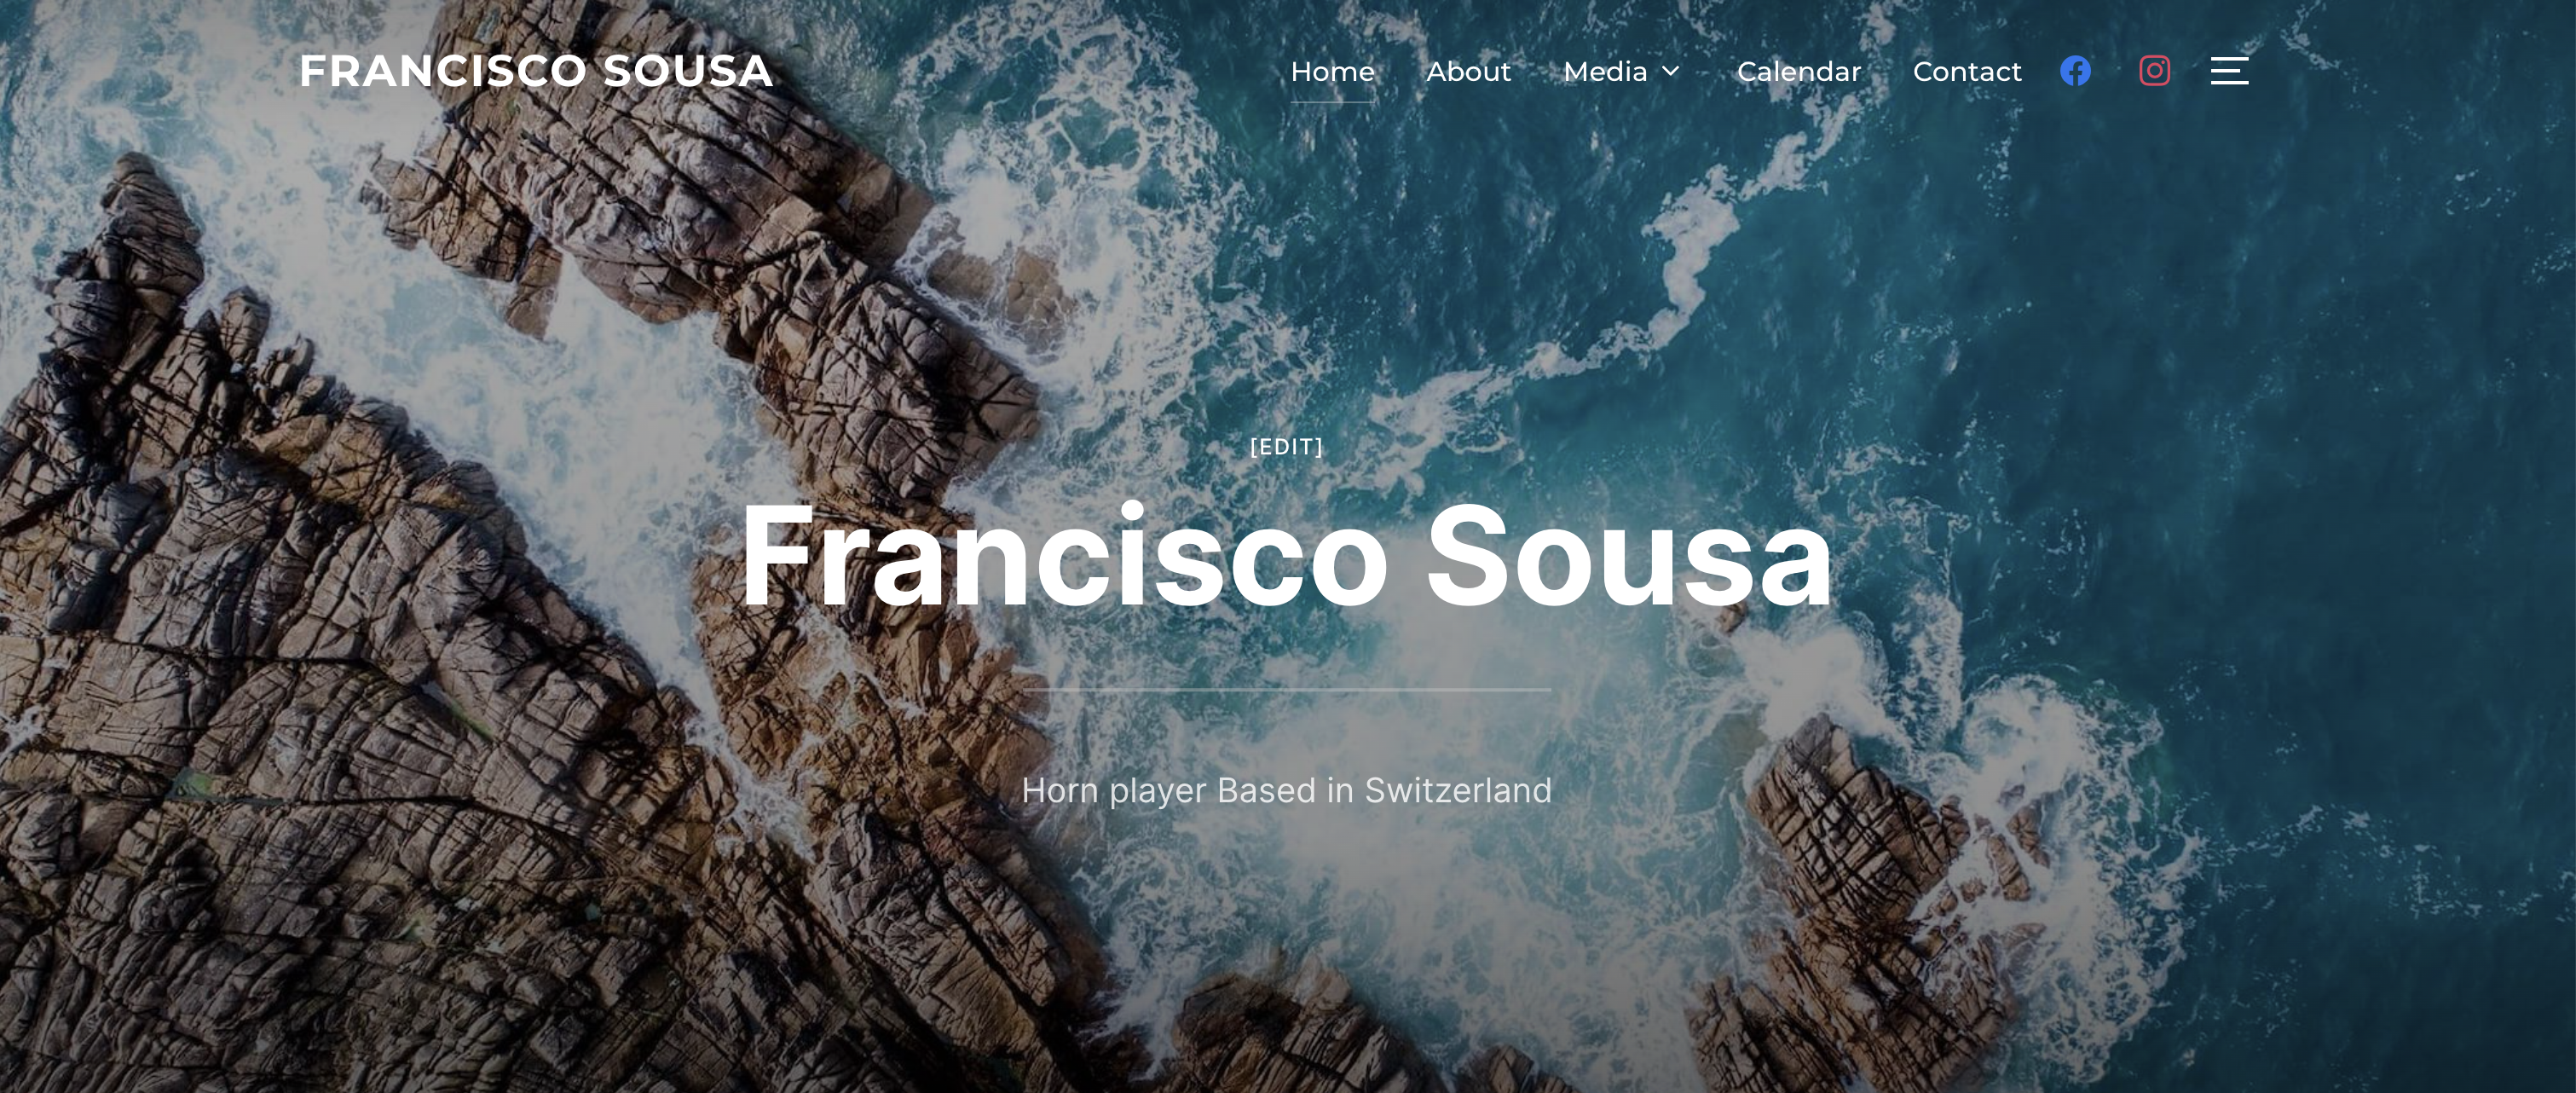Open the Instagram profile icon

click(2154, 71)
